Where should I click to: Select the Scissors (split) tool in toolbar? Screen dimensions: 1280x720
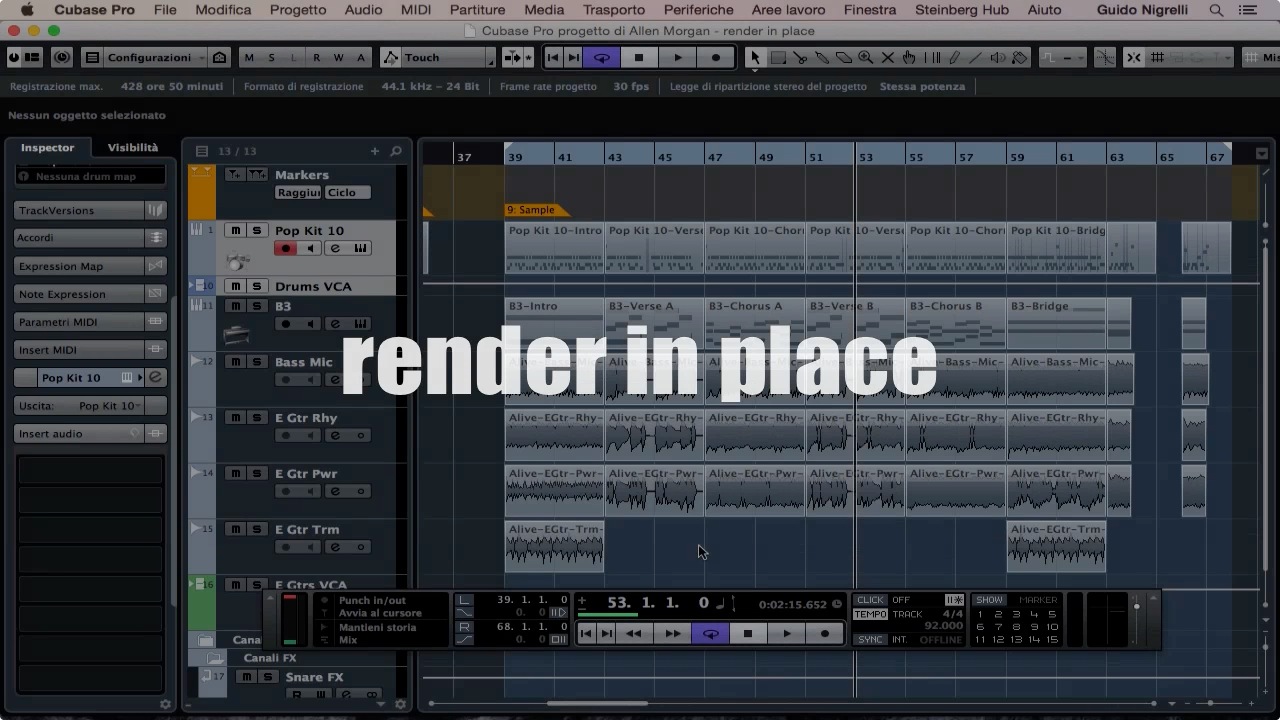click(x=800, y=58)
